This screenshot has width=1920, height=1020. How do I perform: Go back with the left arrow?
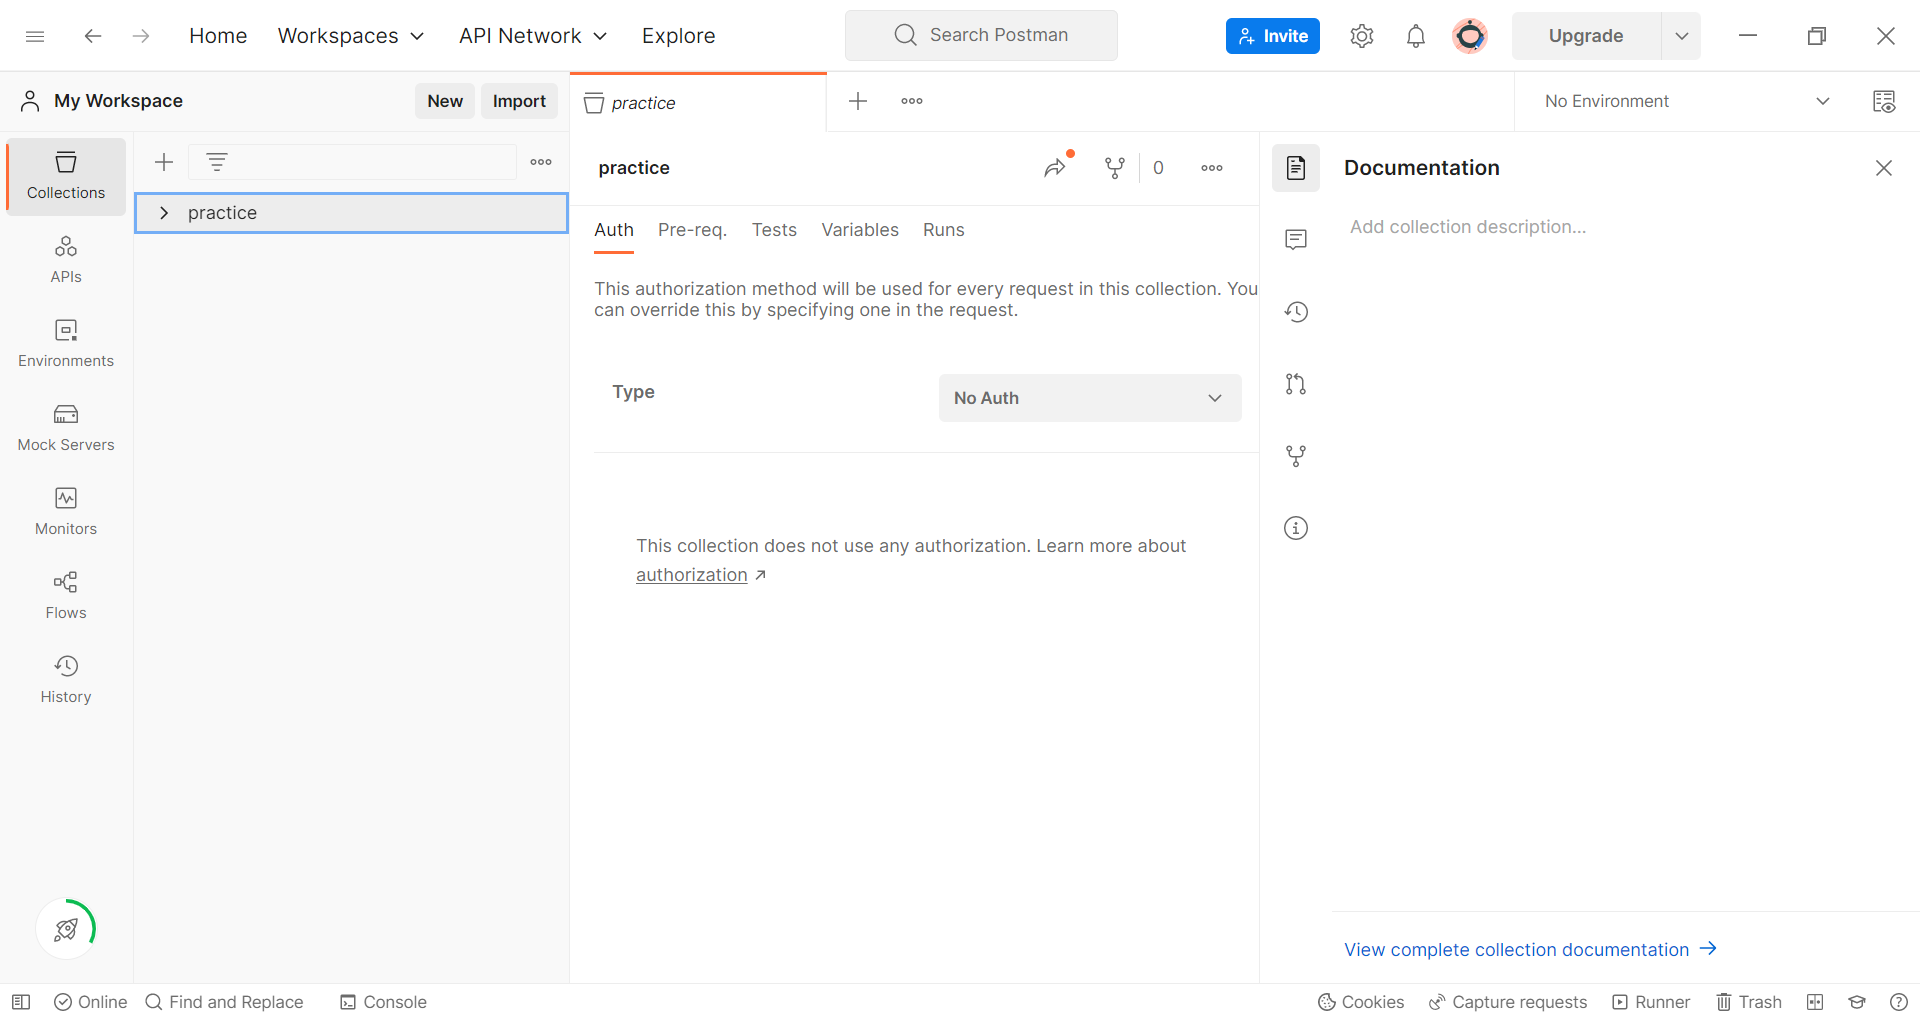(x=93, y=36)
